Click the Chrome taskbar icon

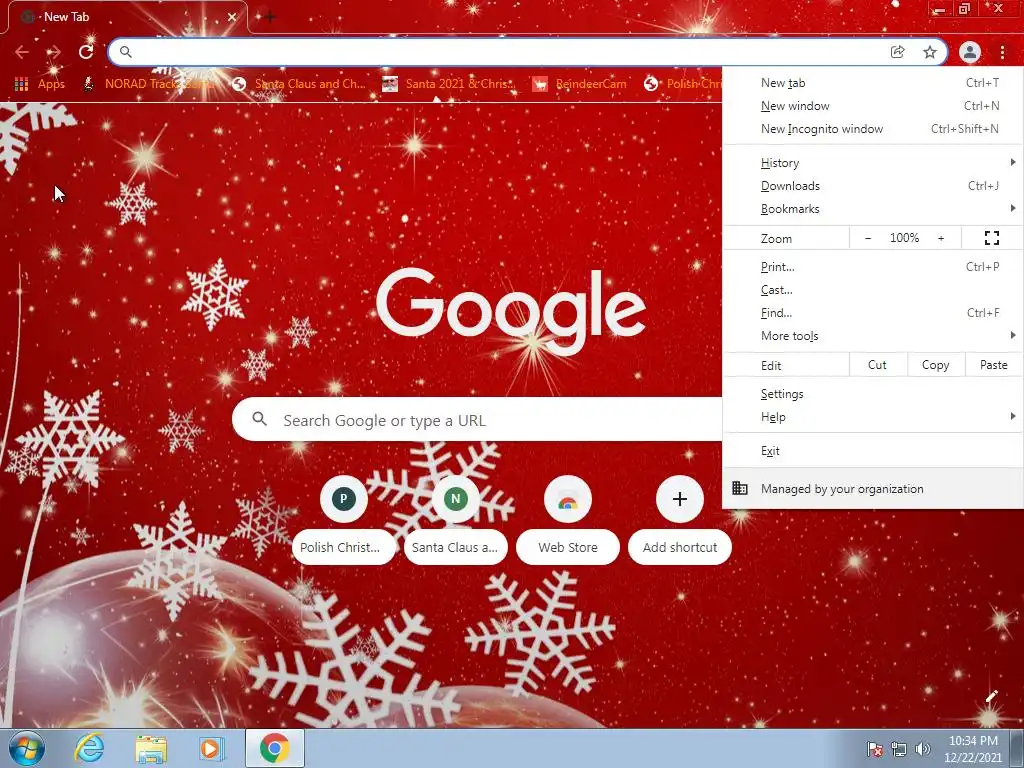(274, 748)
